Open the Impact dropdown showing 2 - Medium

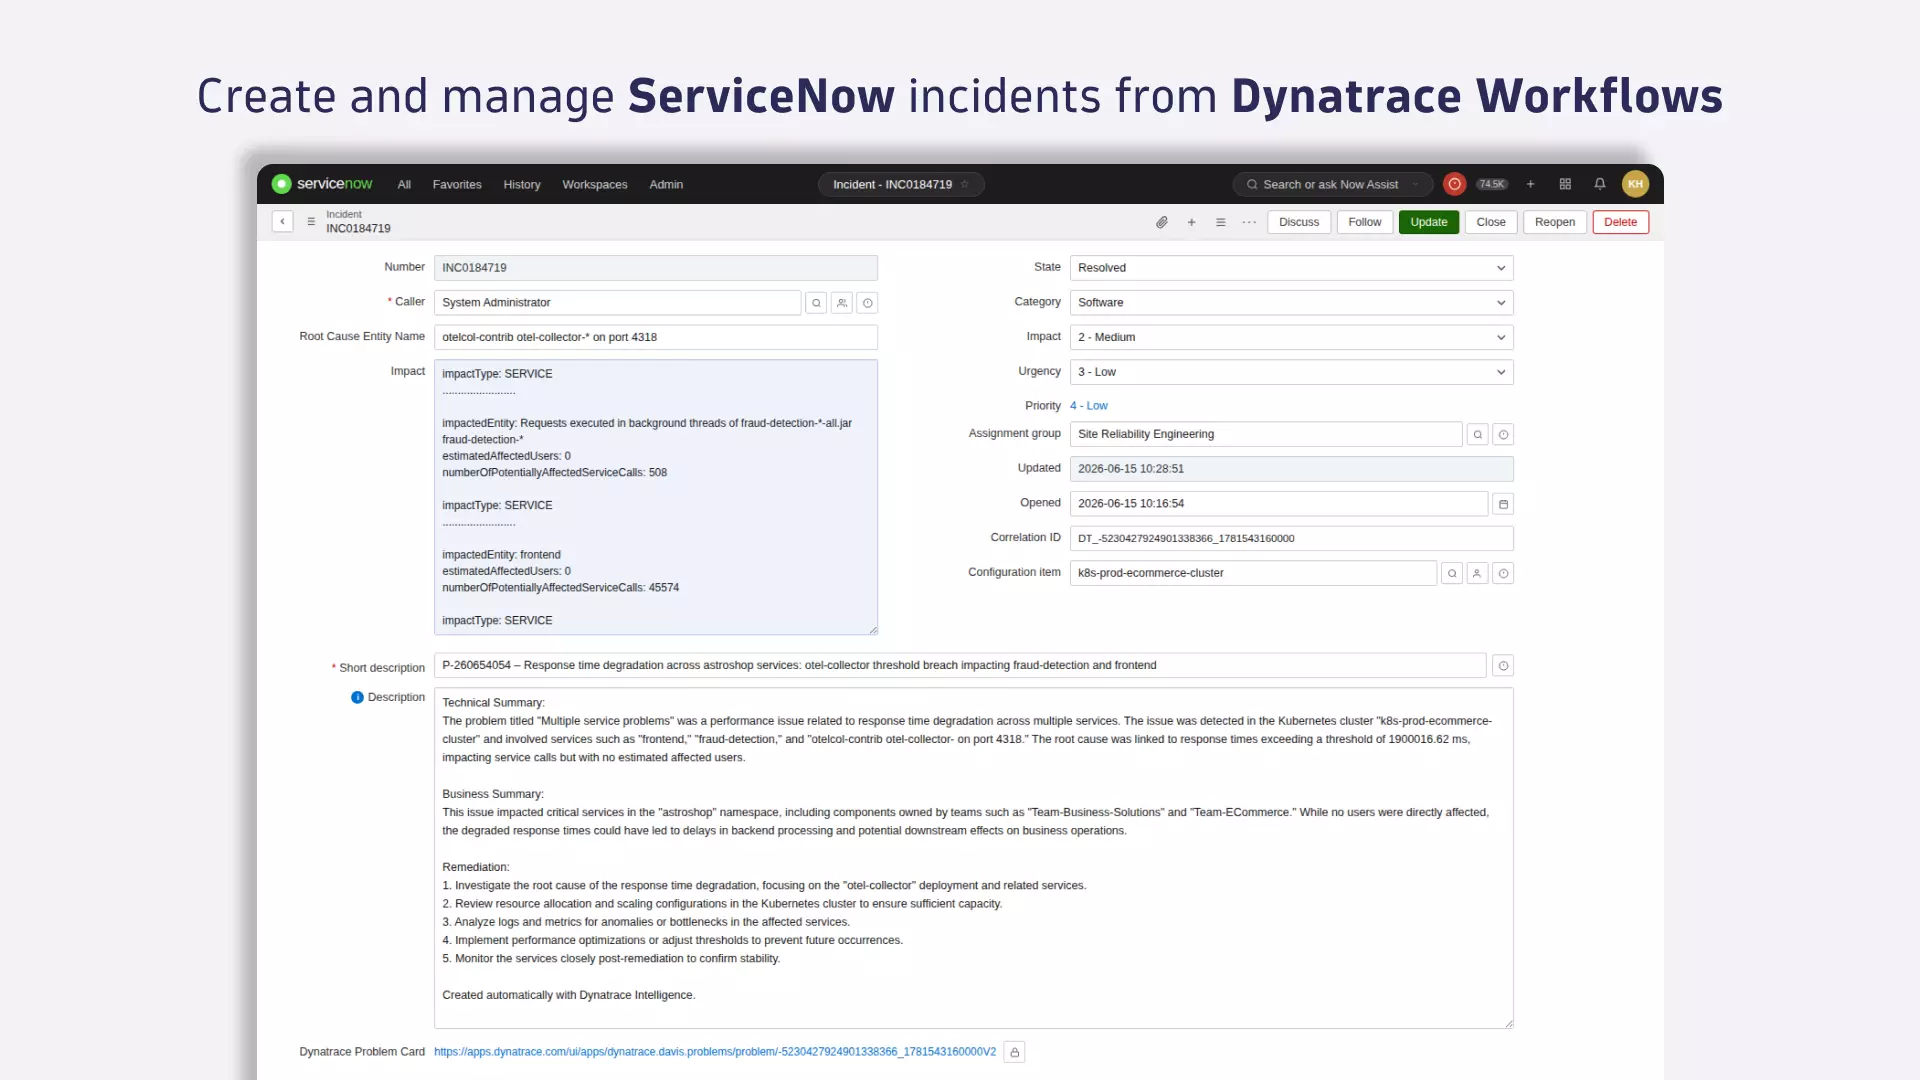point(1291,337)
